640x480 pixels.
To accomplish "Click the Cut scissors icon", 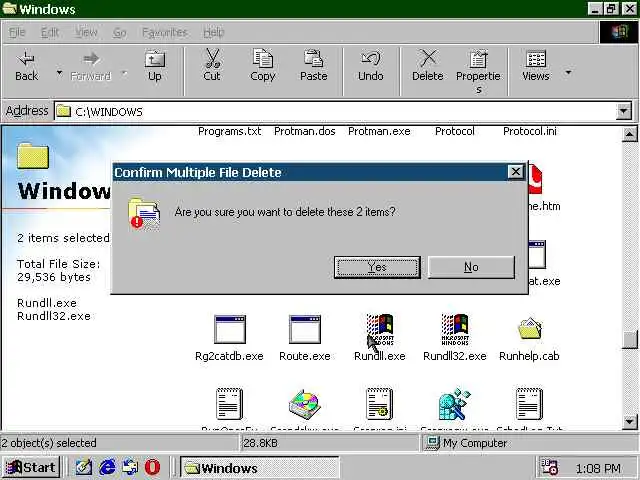I will [x=212, y=59].
